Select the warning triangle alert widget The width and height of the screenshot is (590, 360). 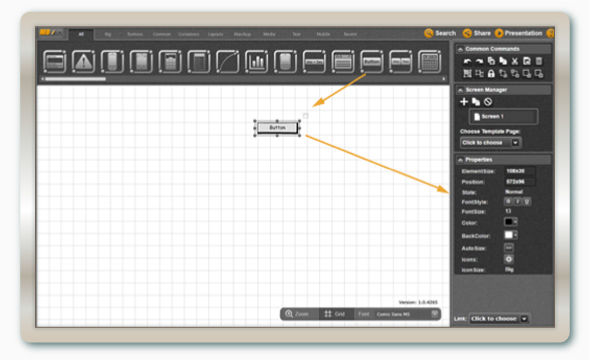[83, 61]
